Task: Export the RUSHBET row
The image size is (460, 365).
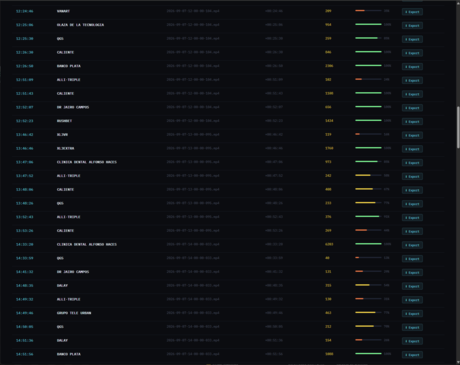Action: (x=412, y=122)
